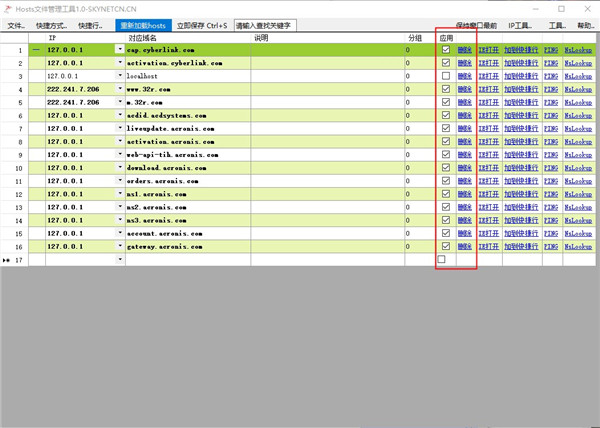Open IP dropdown in empty row 17
600x428 pixels.
coord(120,259)
